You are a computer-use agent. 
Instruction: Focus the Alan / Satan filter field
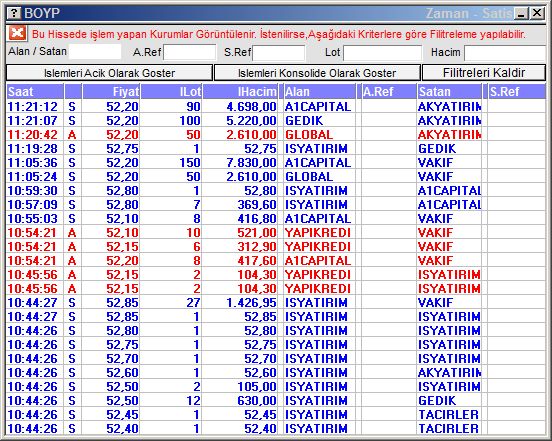tap(95, 52)
